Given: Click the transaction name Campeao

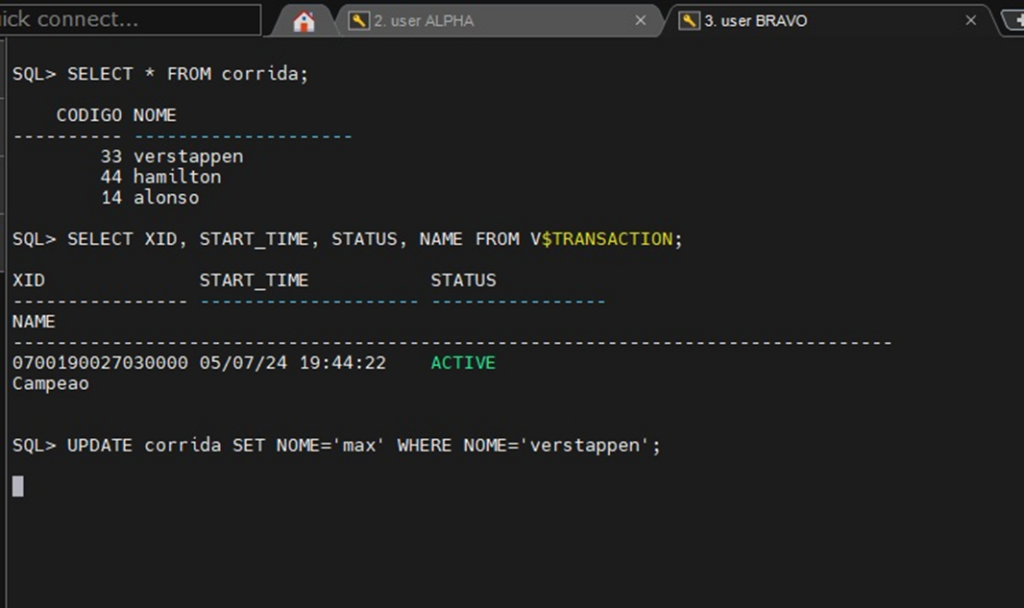Looking at the screenshot, I should click(51, 384).
